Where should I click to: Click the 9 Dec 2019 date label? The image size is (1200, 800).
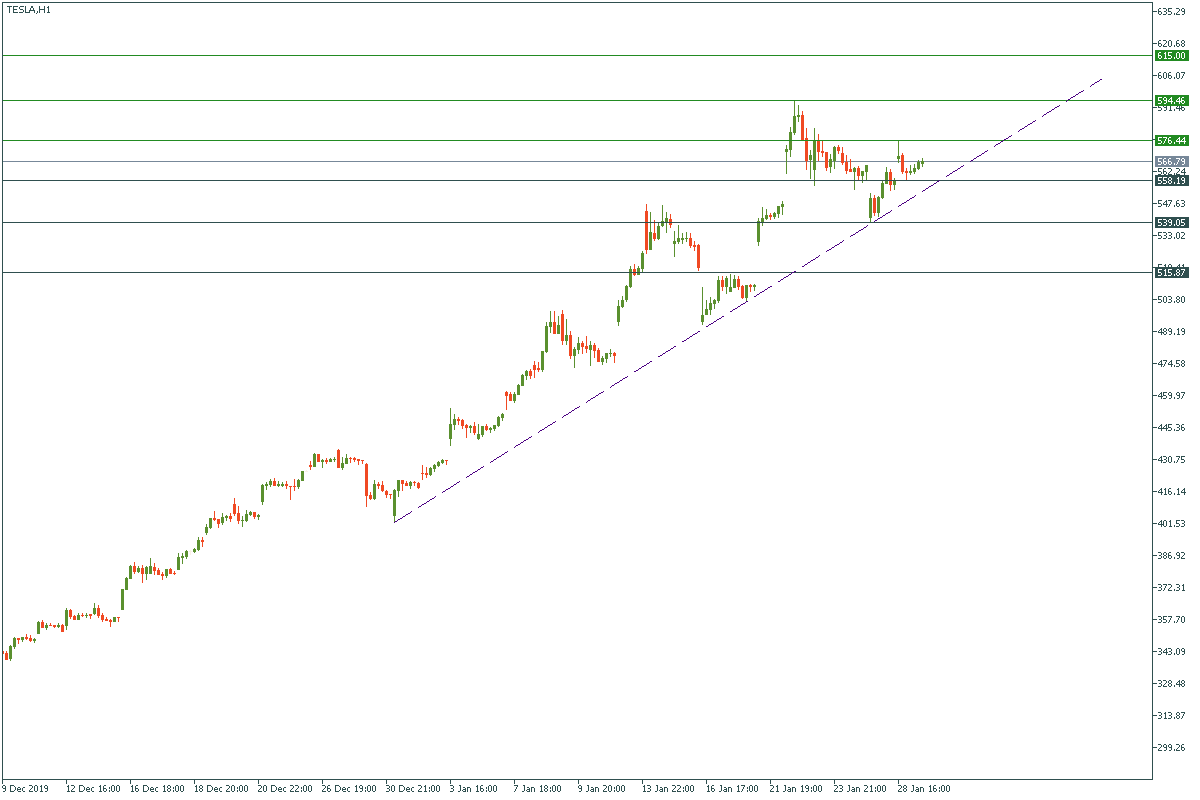[x=25, y=788]
